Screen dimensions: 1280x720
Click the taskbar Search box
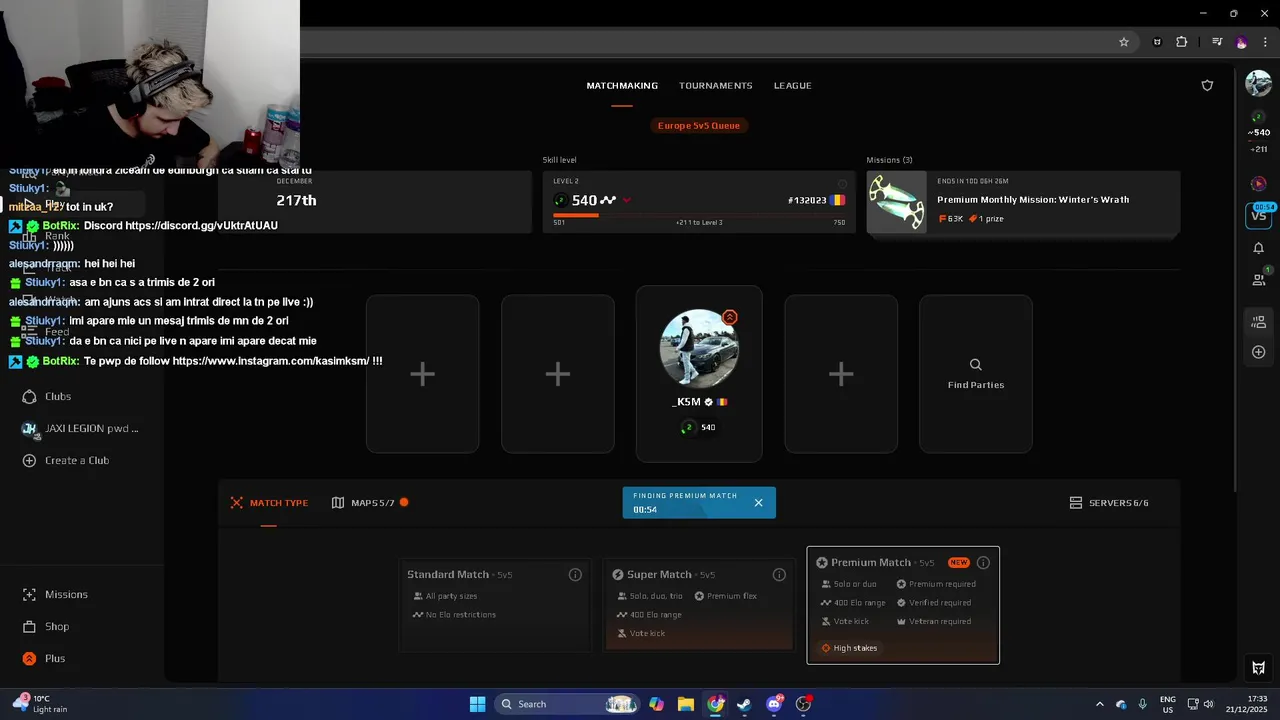pos(568,704)
